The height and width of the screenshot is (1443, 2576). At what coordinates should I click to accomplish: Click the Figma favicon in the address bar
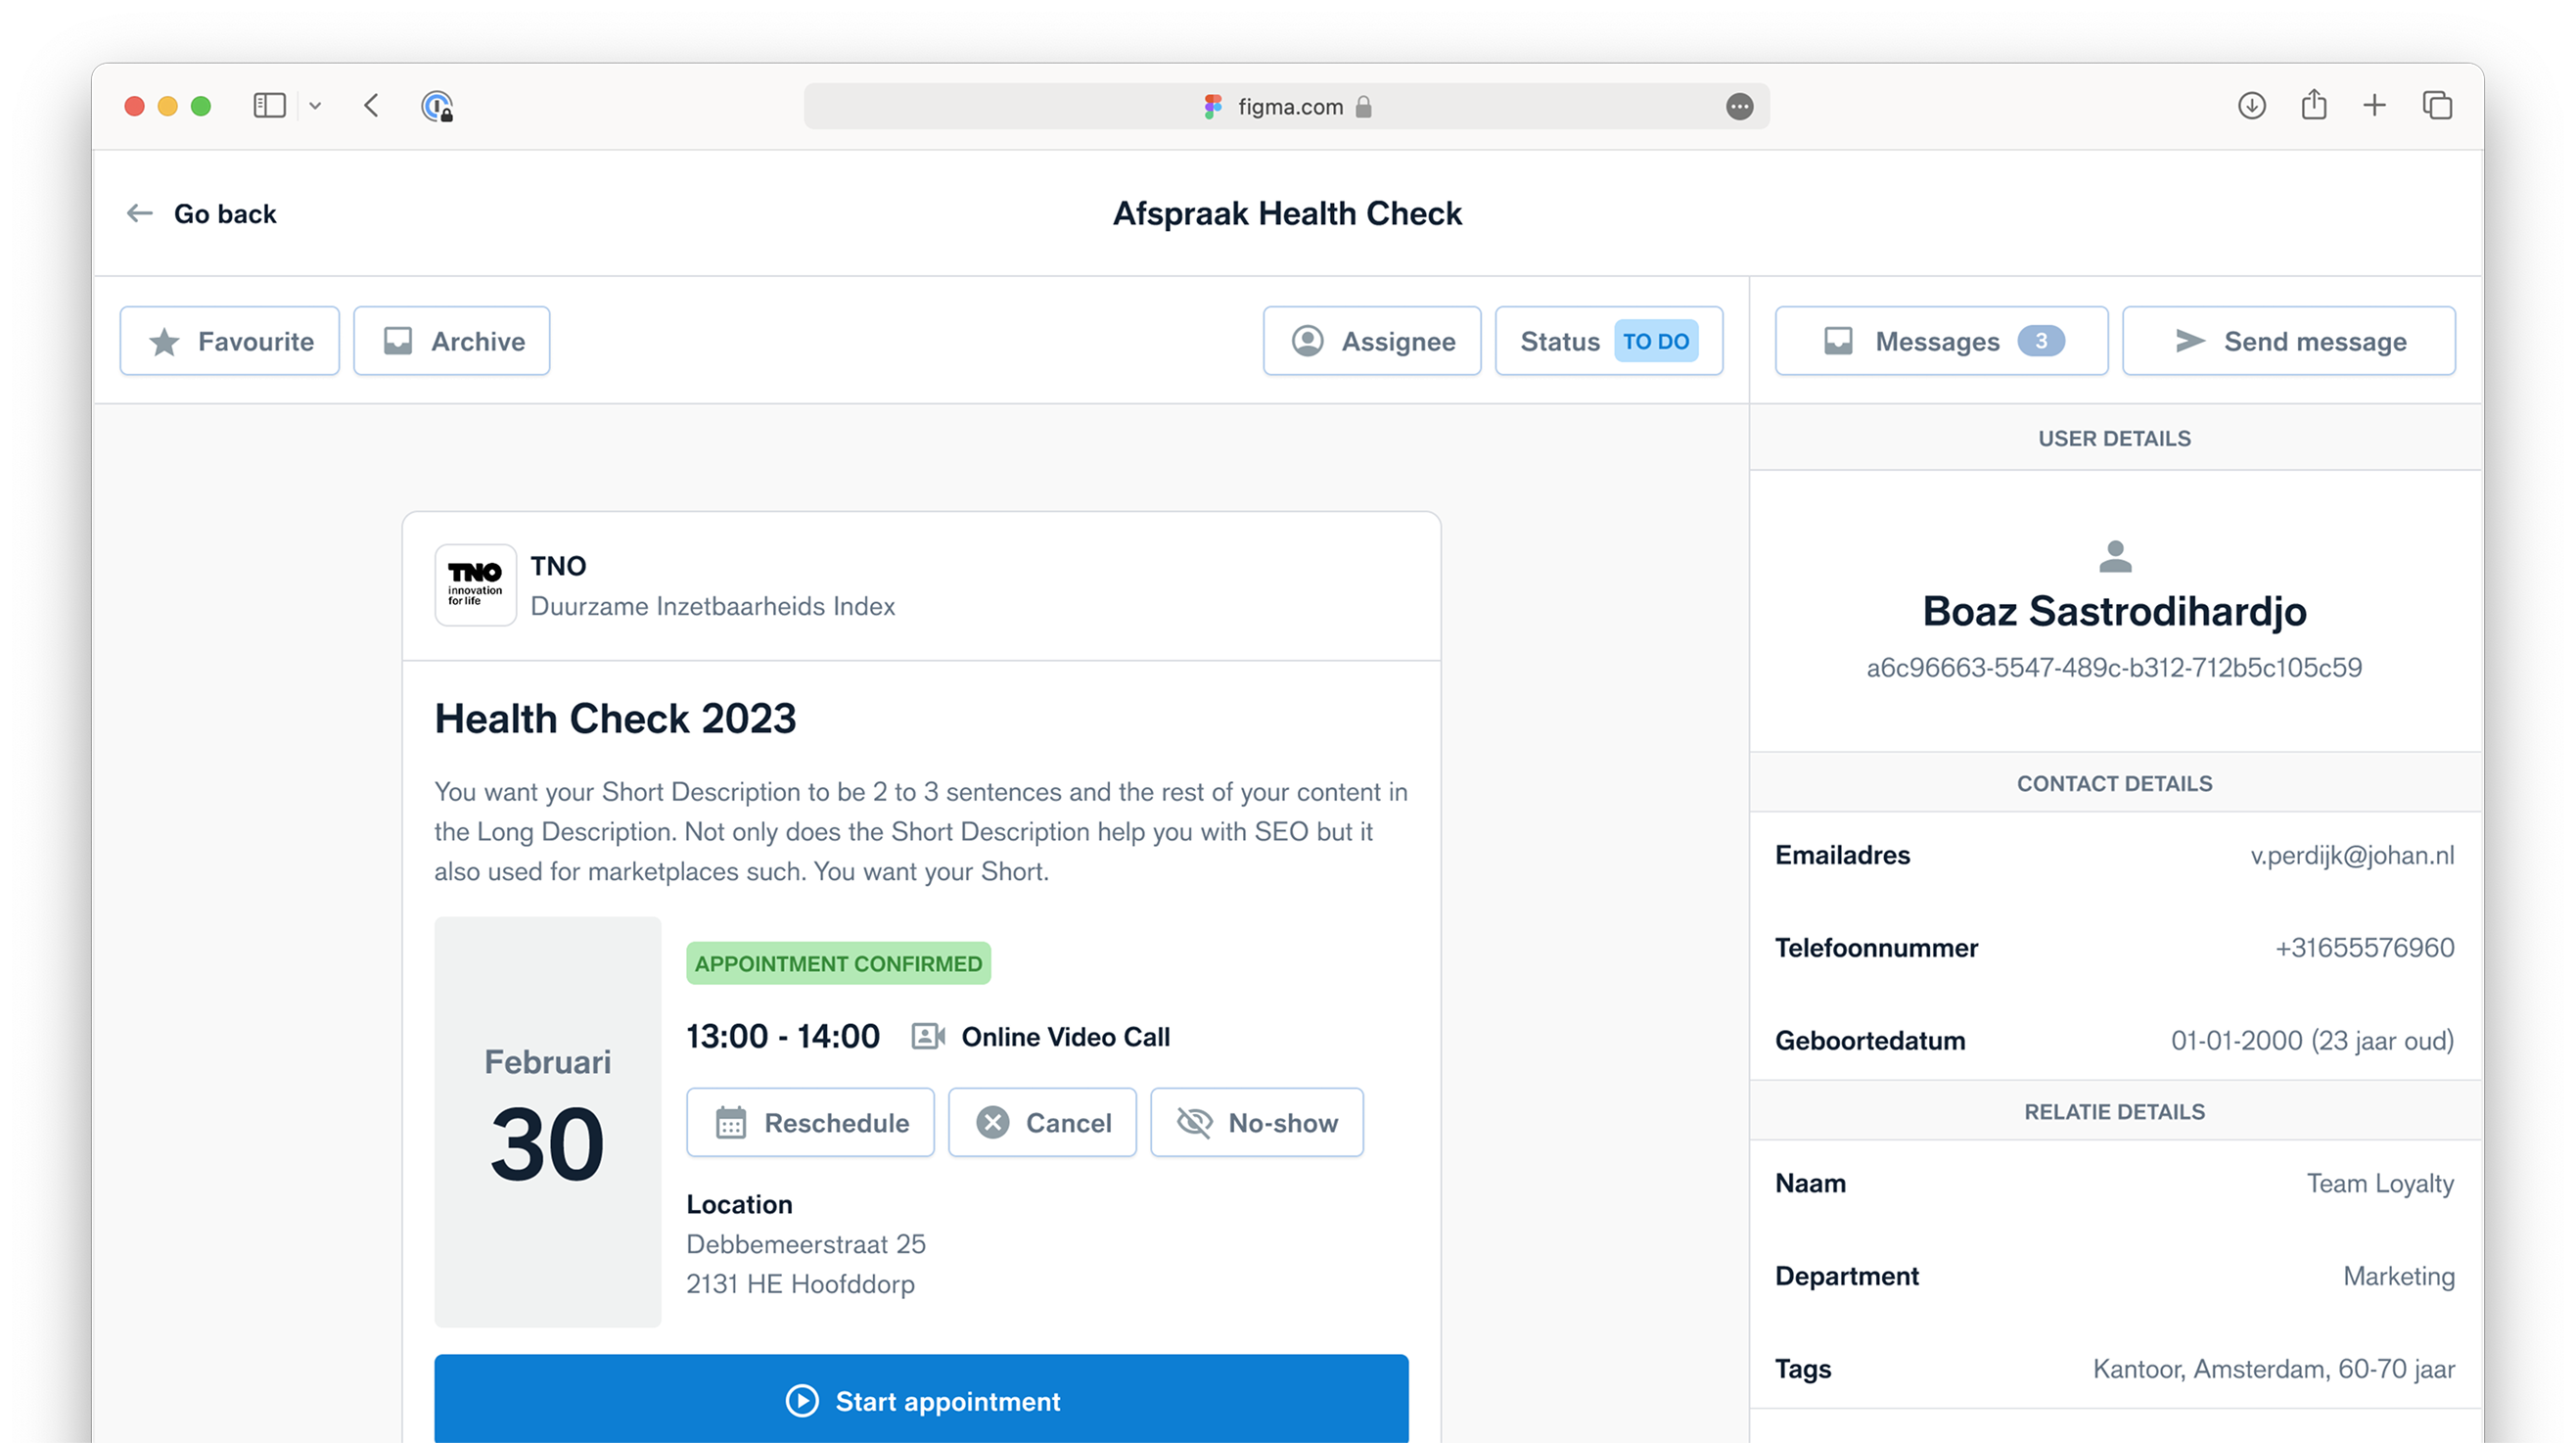coord(1213,106)
